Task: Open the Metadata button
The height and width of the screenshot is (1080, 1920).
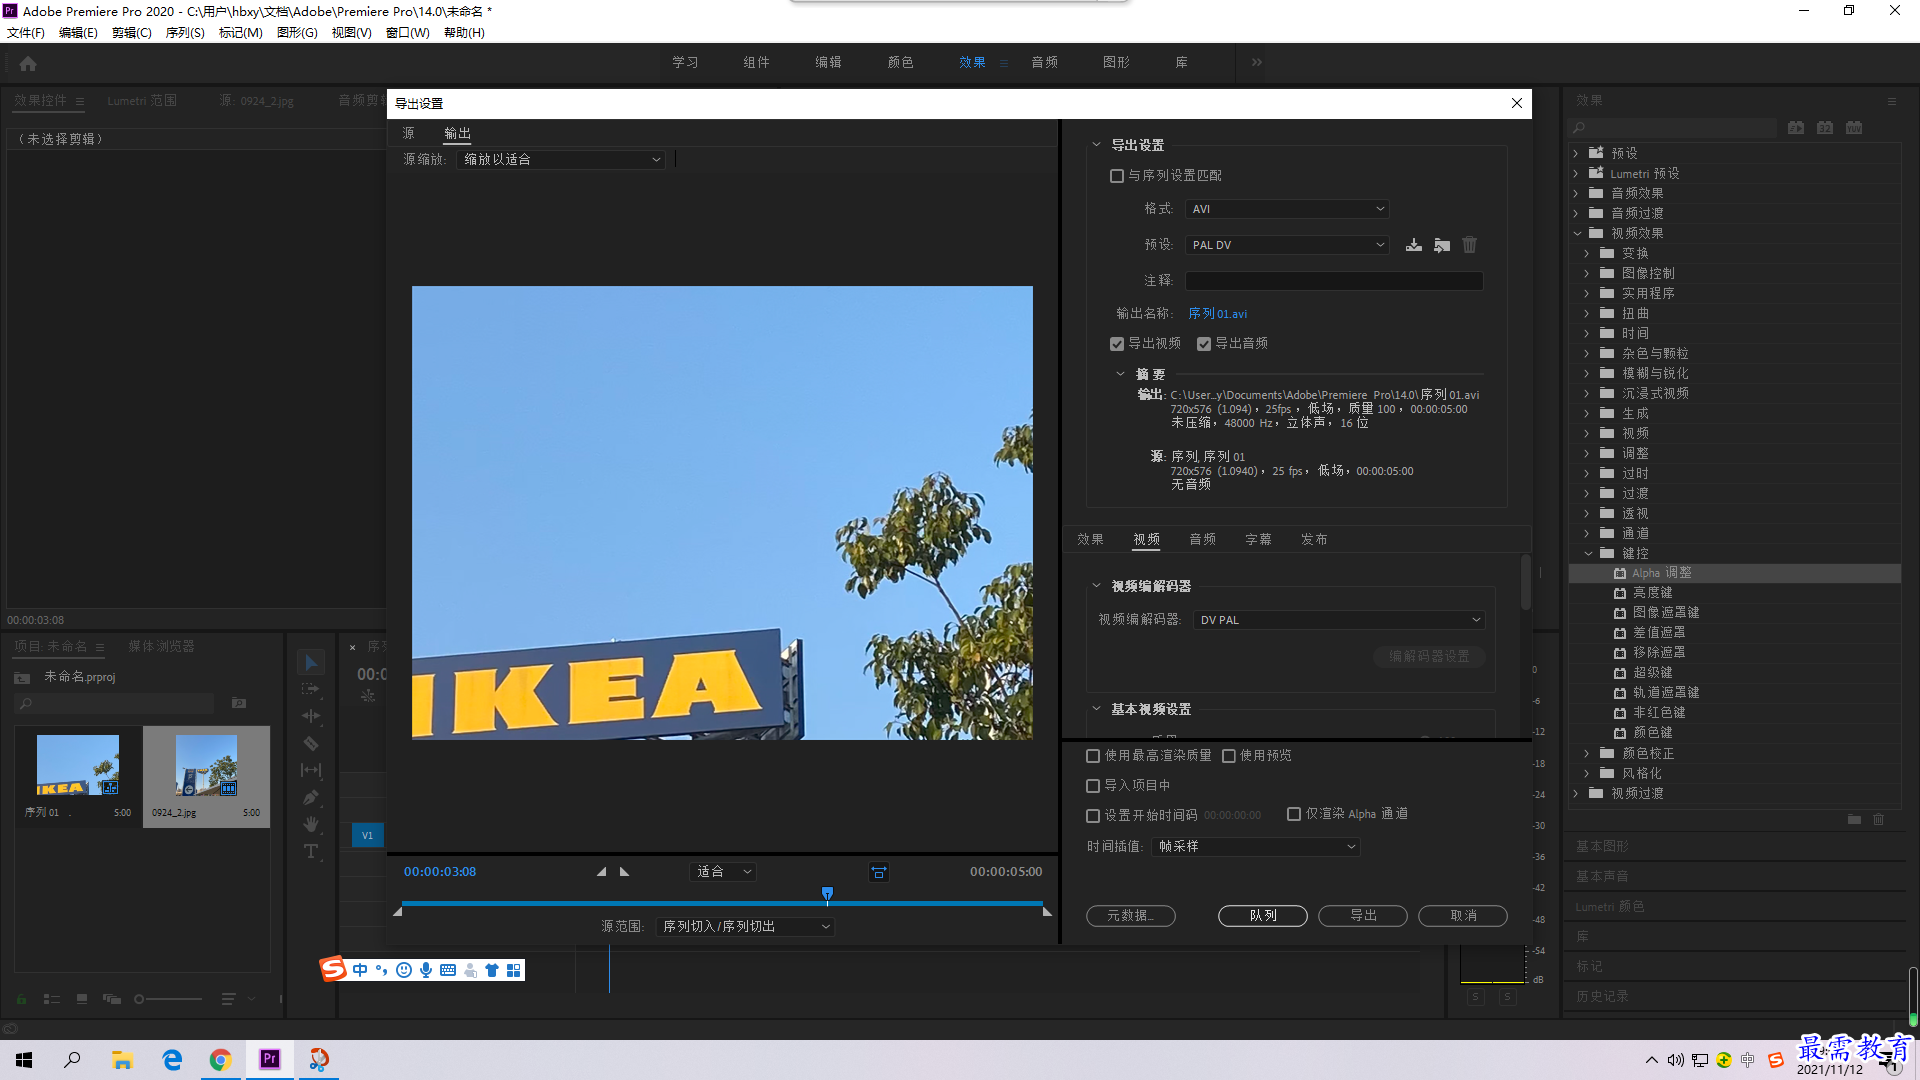Action: [1130, 916]
